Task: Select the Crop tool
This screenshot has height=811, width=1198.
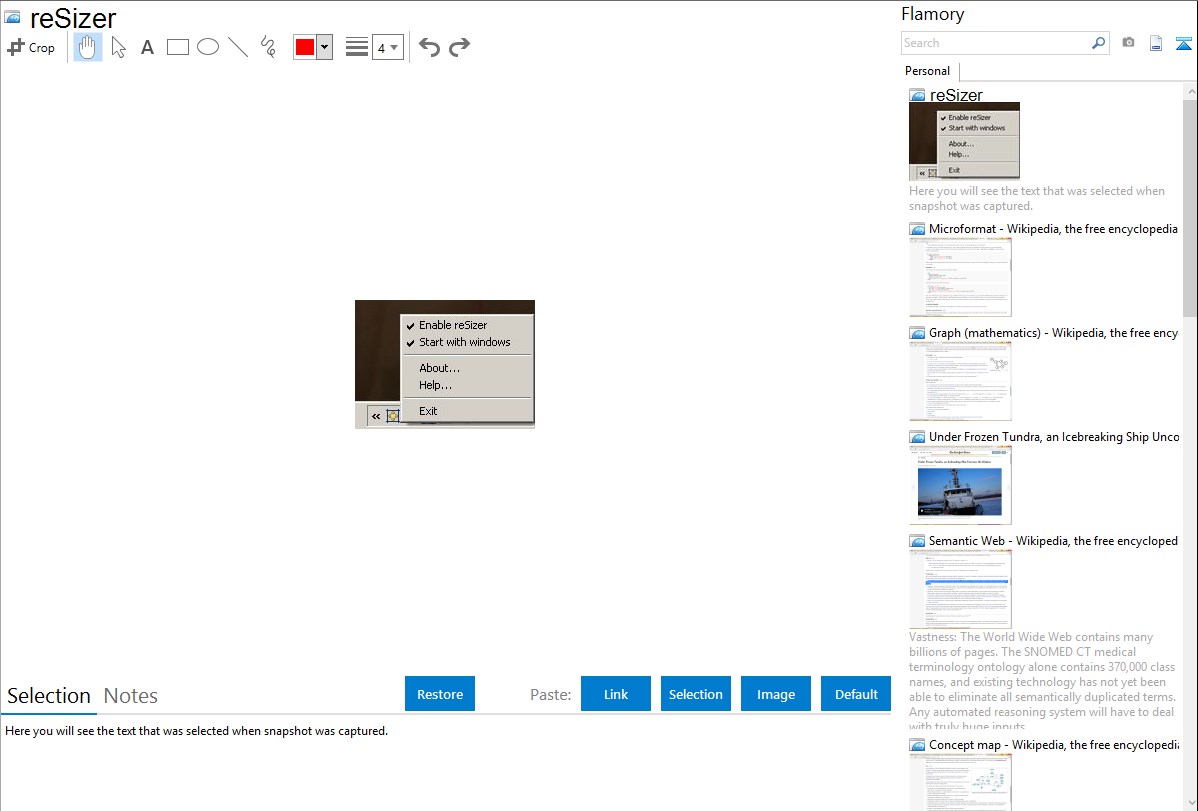Action: pos(31,47)
